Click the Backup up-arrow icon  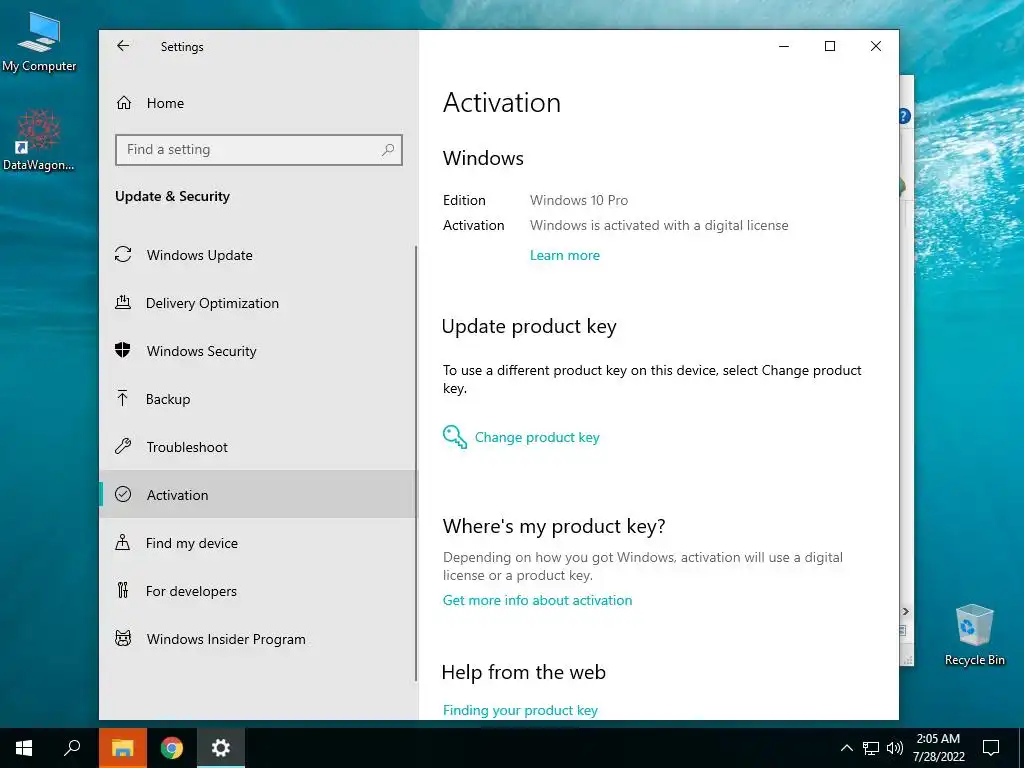(x=122, y=398)
